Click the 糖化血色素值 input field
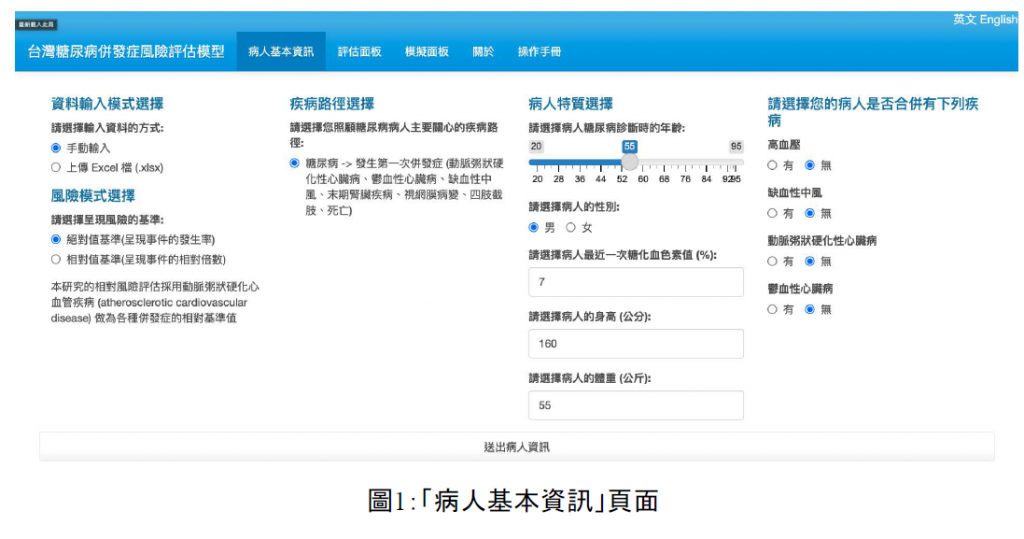Screen dimensions: 1024x539 [x=636, y=282]
